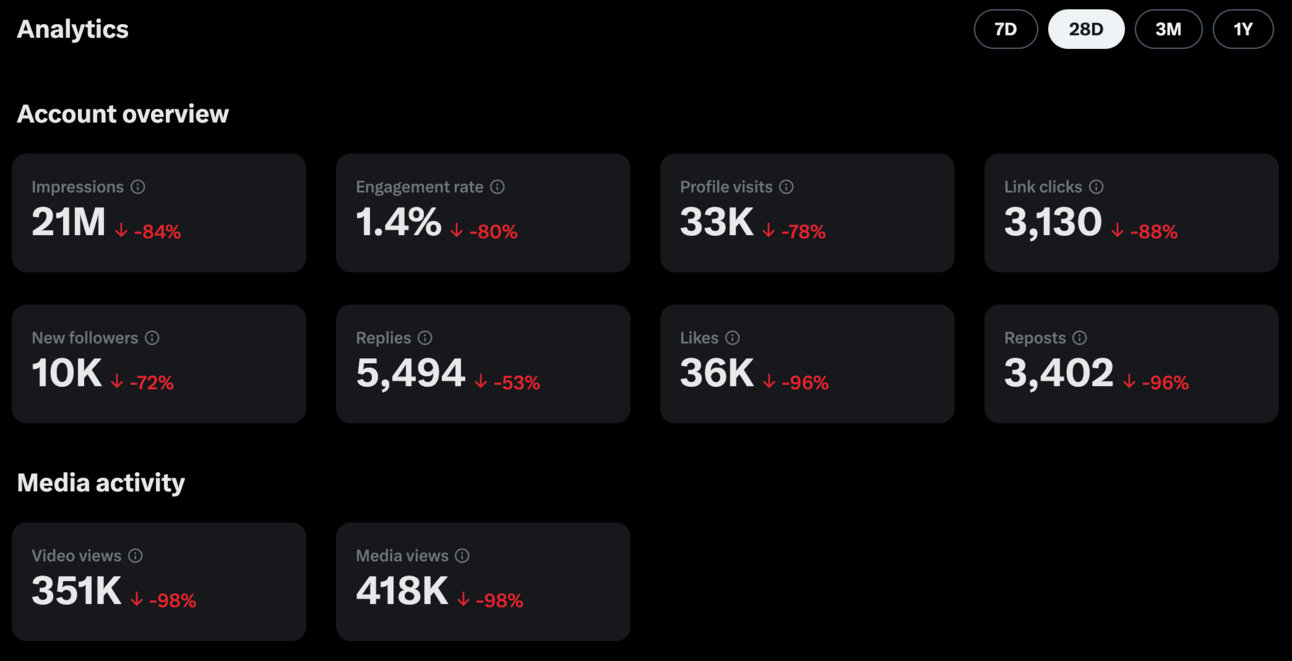The width and height of the screenshot is (1292, 661).
Task: Click the Reposts info icon
Action: coord(1079,338)
